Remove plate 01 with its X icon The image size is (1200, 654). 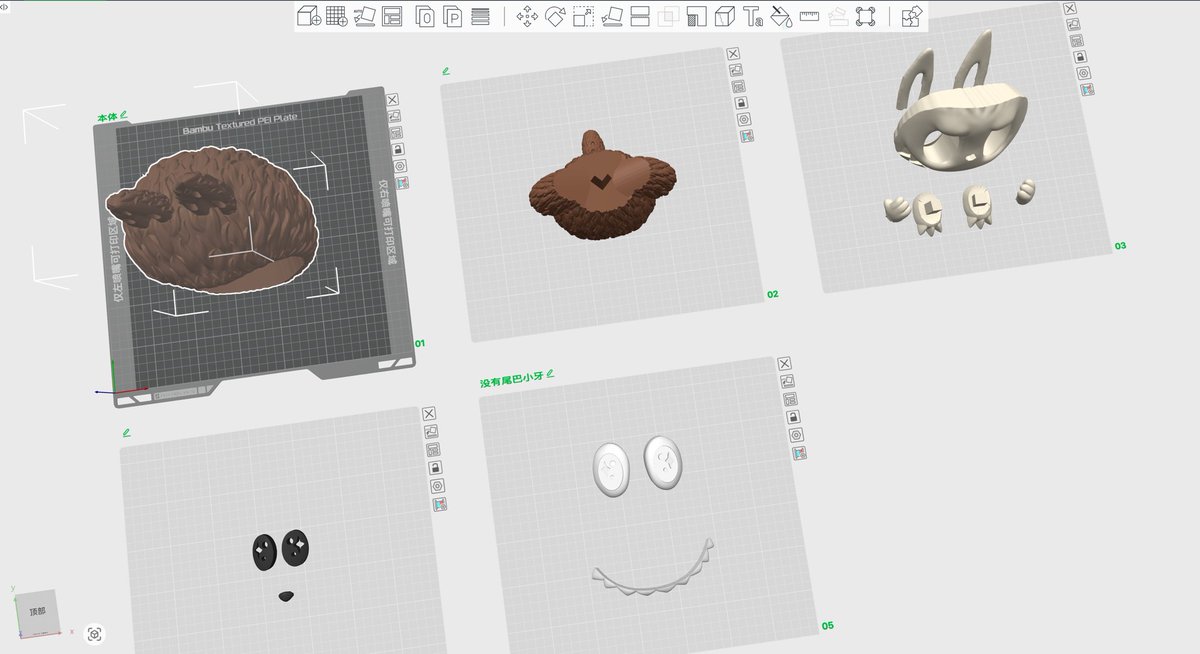[392, 99]
